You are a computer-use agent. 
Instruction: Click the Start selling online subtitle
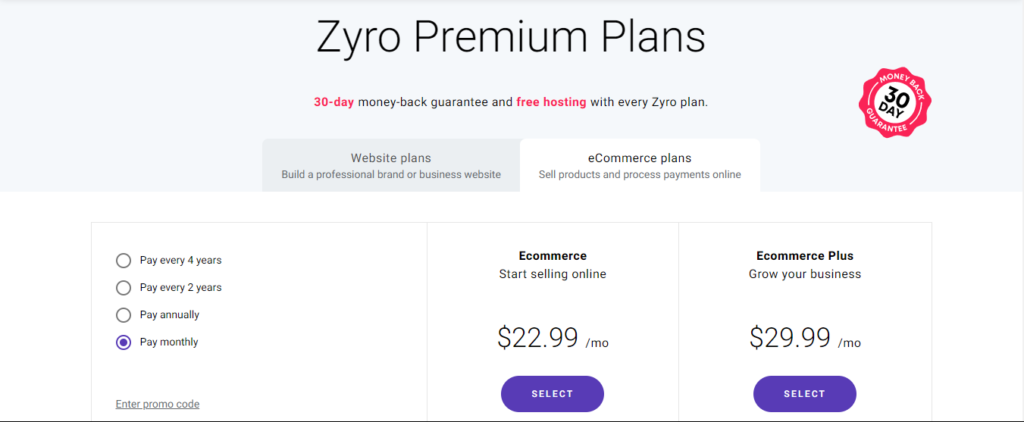point(552,274)
